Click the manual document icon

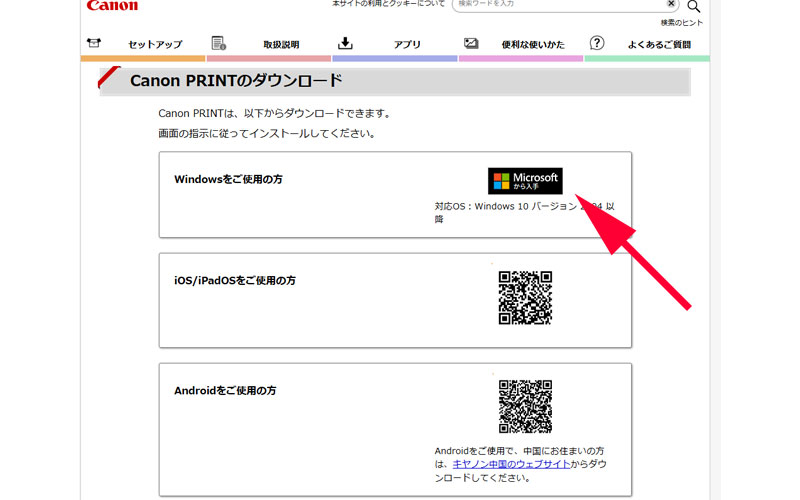coord(219,44)
